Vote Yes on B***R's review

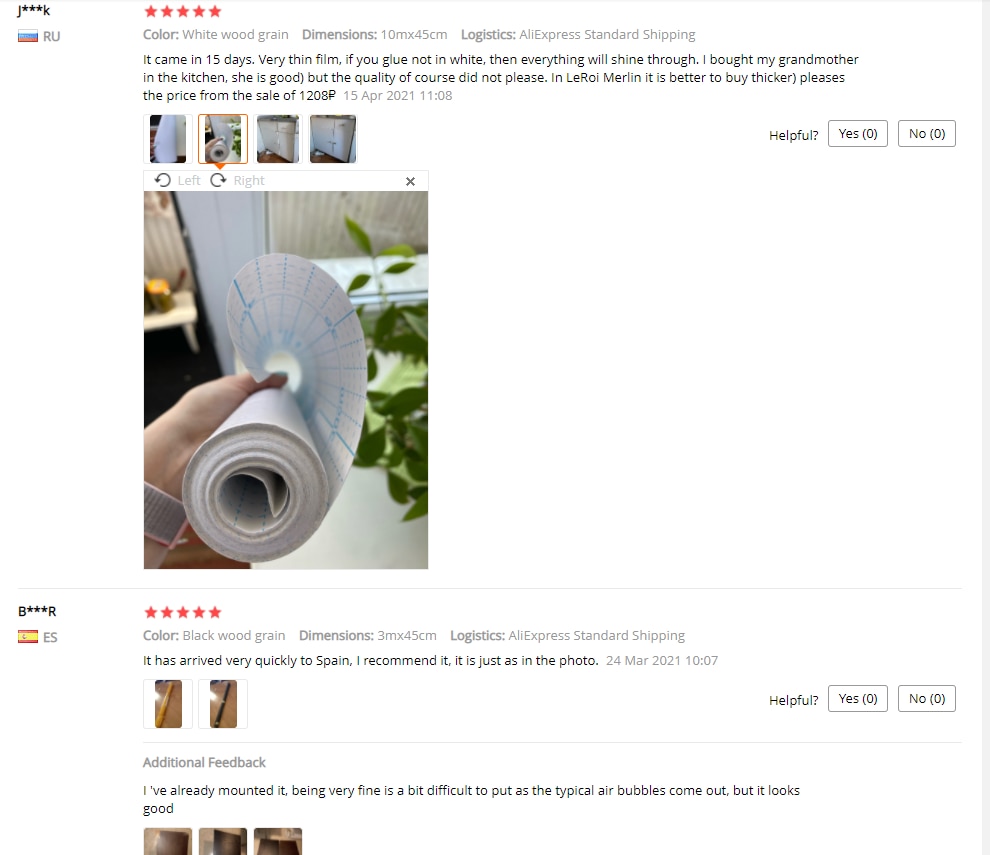pyautogui.click(x=857, y=699)
